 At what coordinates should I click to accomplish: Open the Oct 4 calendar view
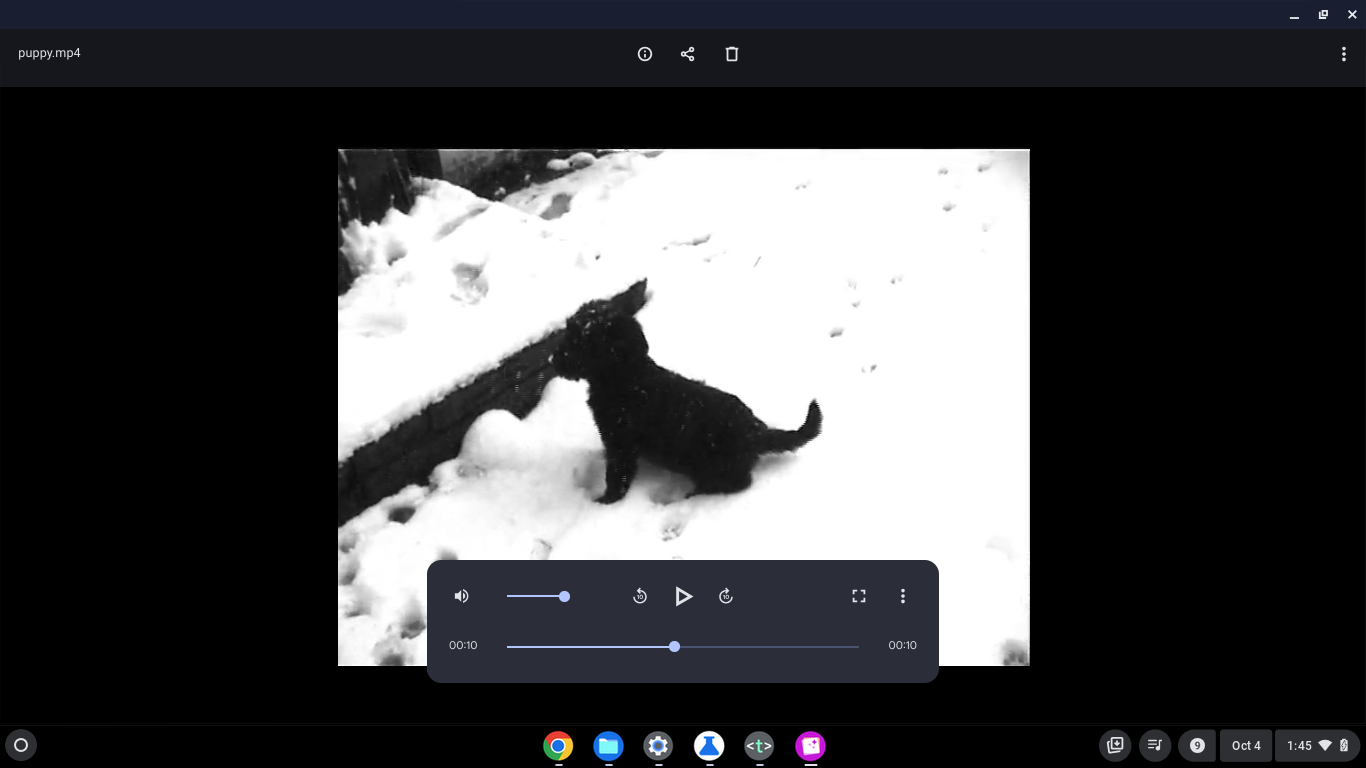pyautogui.click(x=1245, y=745)
